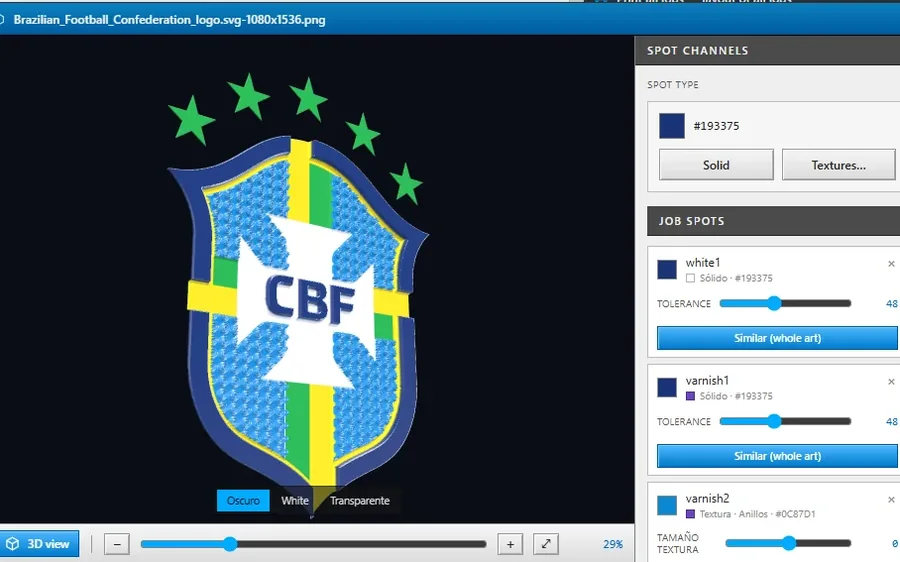Click the varnish1 tolerance slider
900x562 pixels.
tap(785, 421)
